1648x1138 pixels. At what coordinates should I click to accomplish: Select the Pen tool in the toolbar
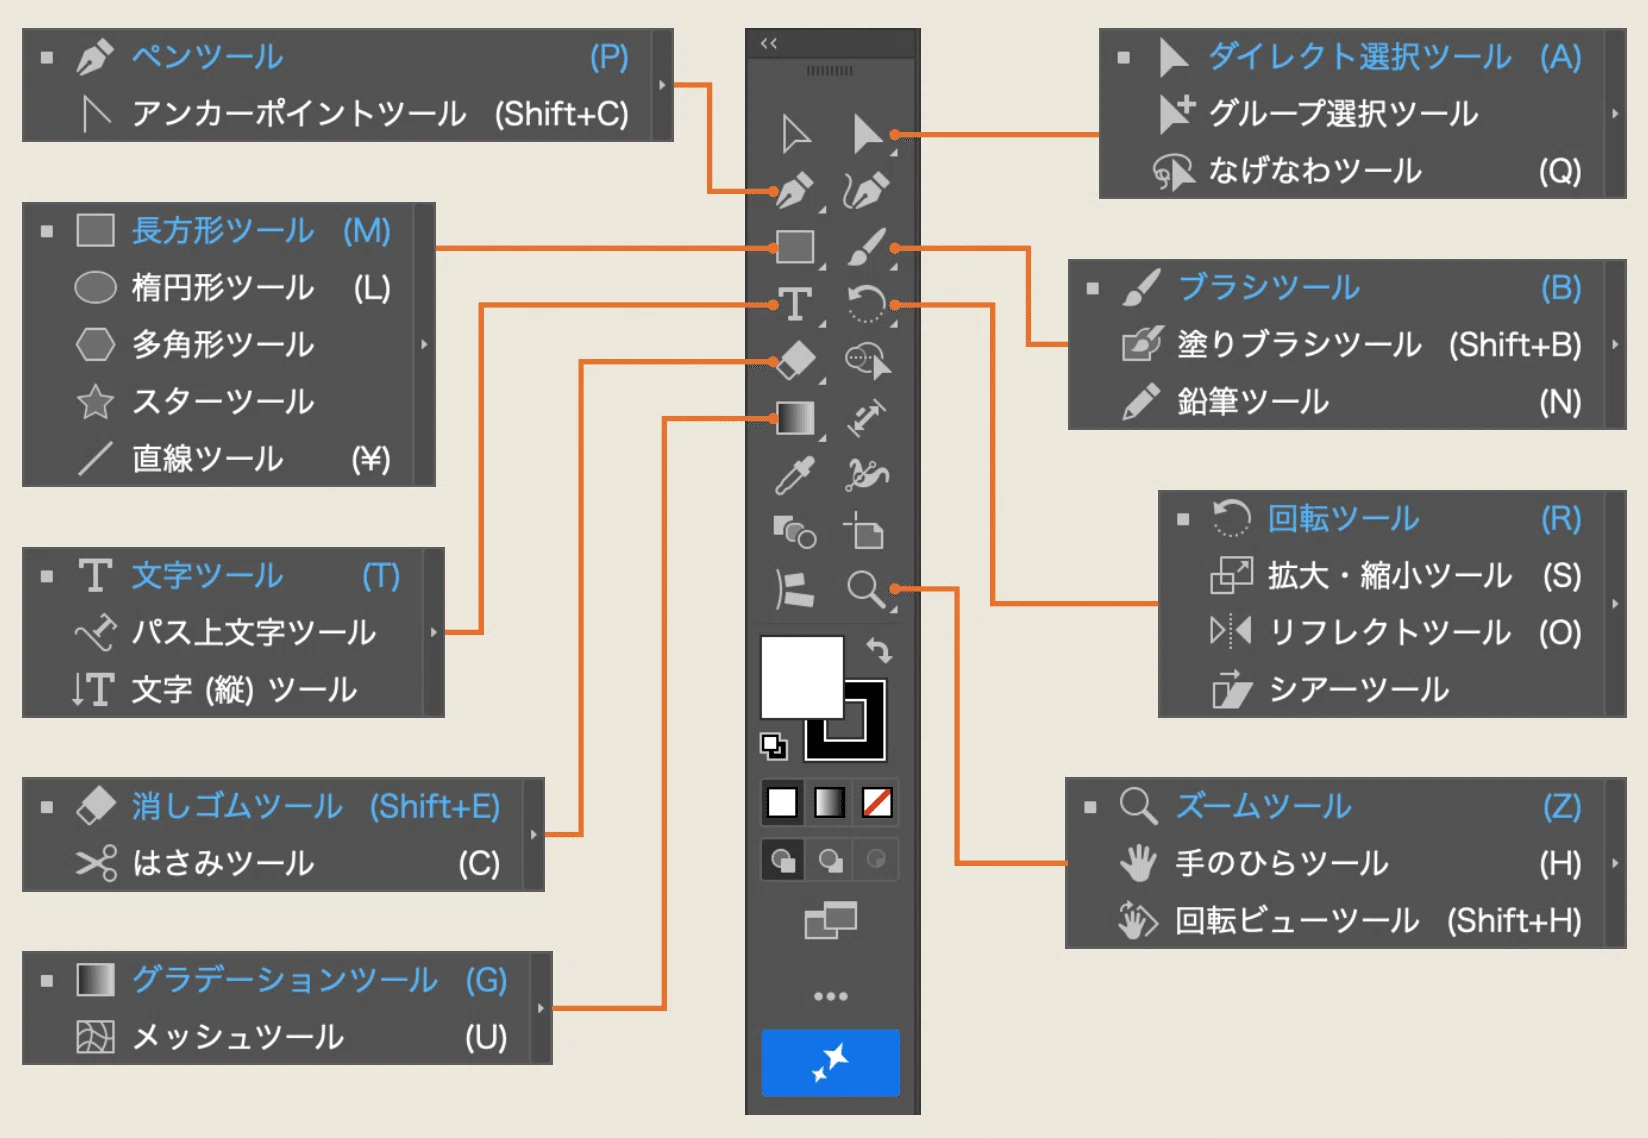[796, 191]
